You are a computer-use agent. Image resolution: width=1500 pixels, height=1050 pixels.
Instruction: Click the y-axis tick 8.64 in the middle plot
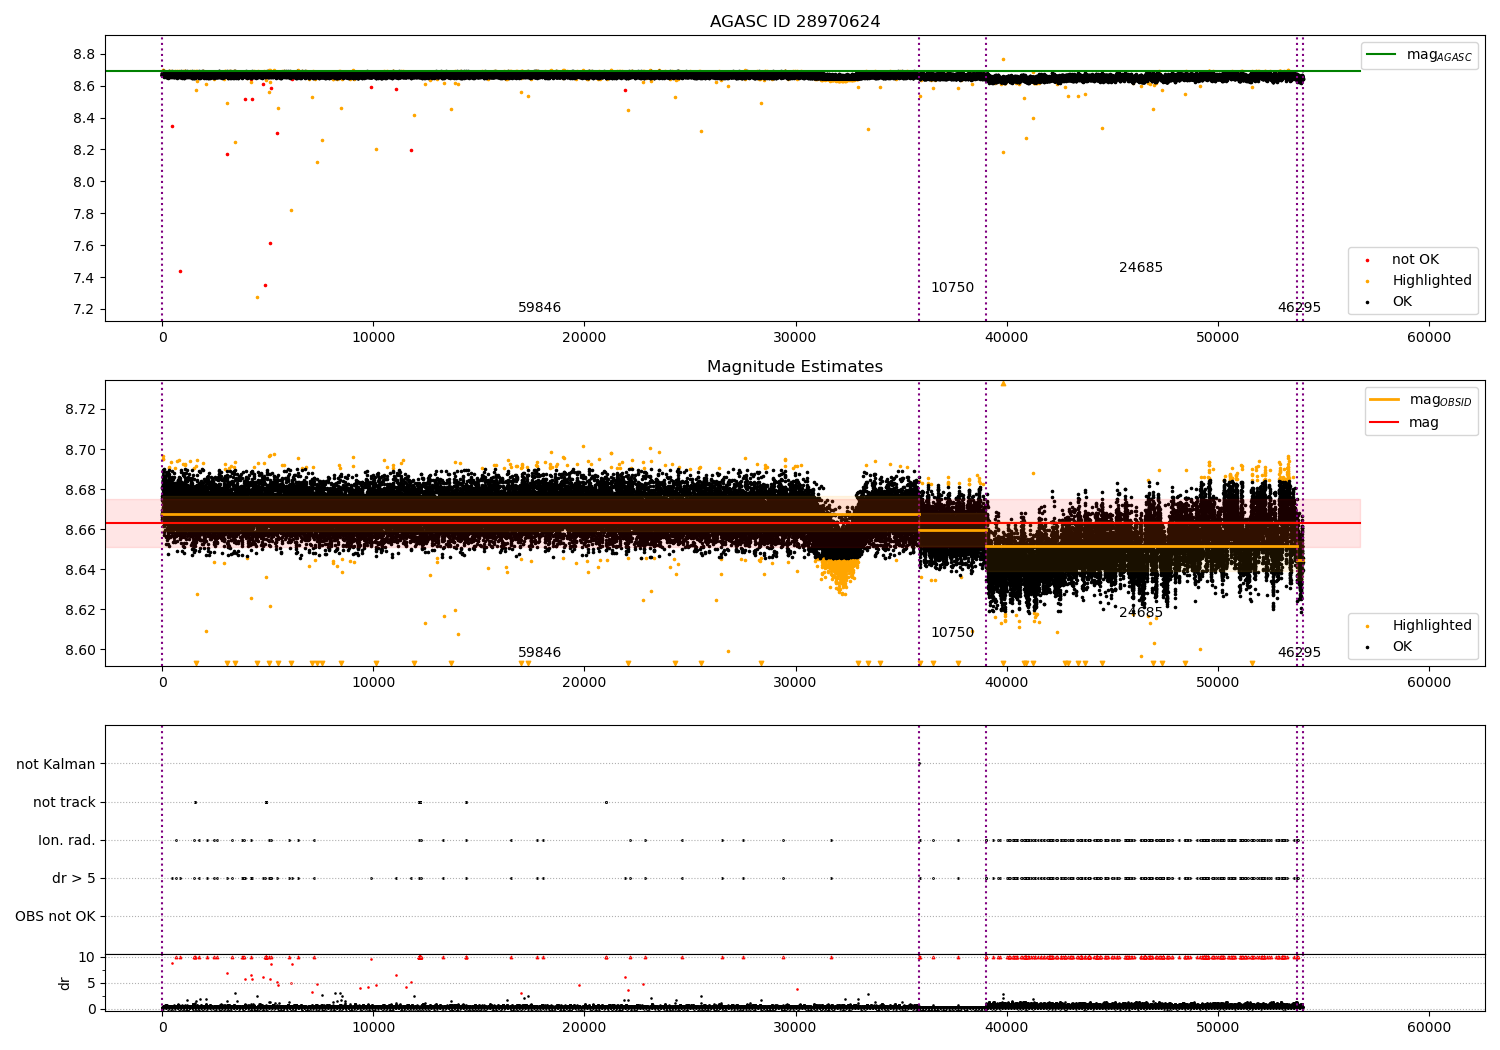coord(80,570)
